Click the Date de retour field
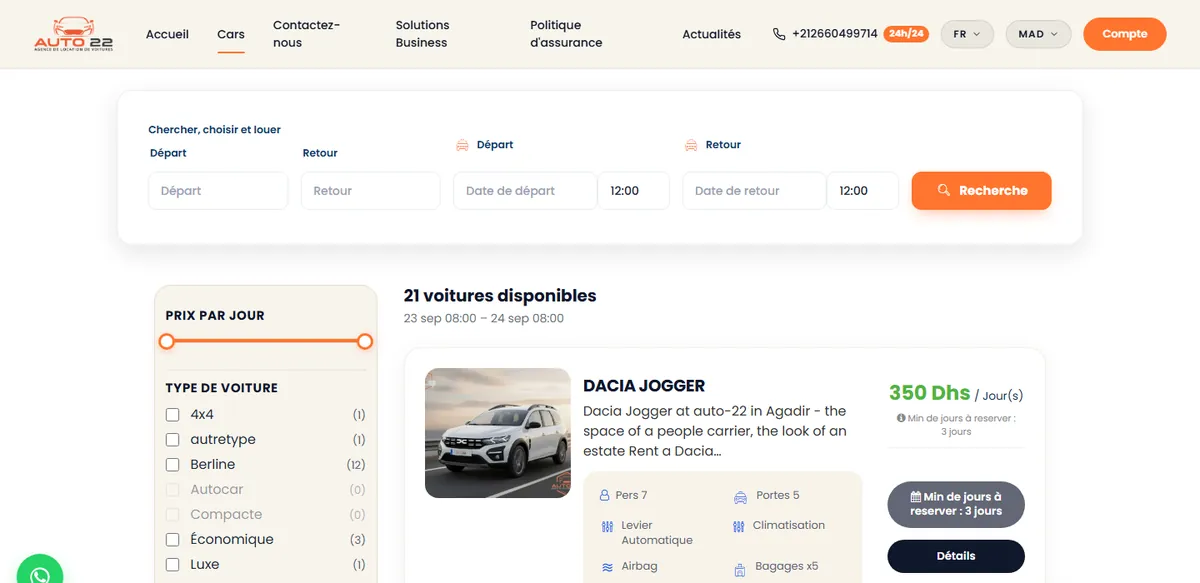This screenshot has width=1200, height=583. pos(754,191)
